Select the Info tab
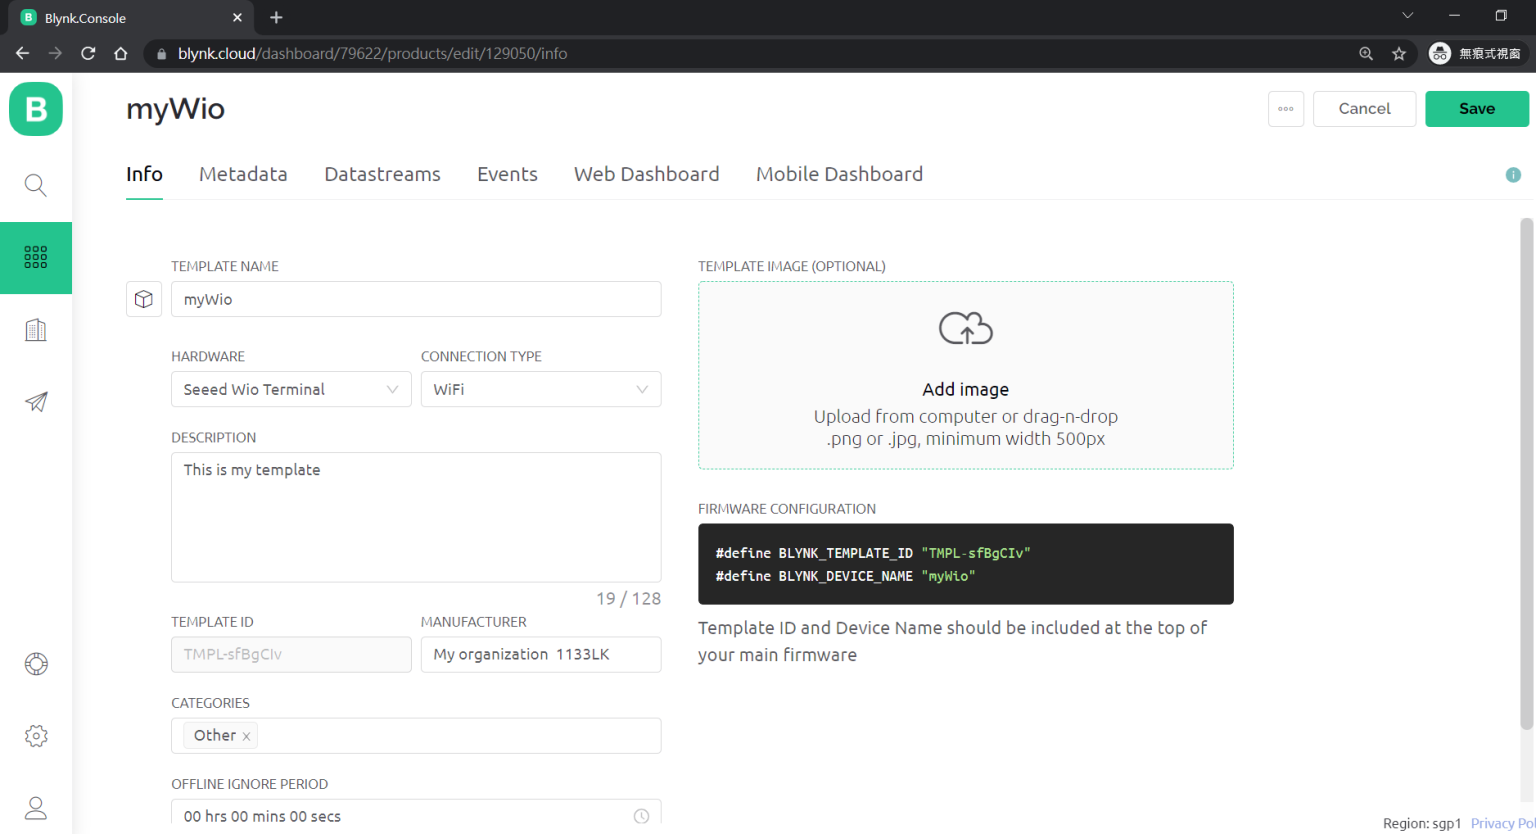The width and height of the screenshot is (1536, 834). pyautogui.click(x=144, y=174)
